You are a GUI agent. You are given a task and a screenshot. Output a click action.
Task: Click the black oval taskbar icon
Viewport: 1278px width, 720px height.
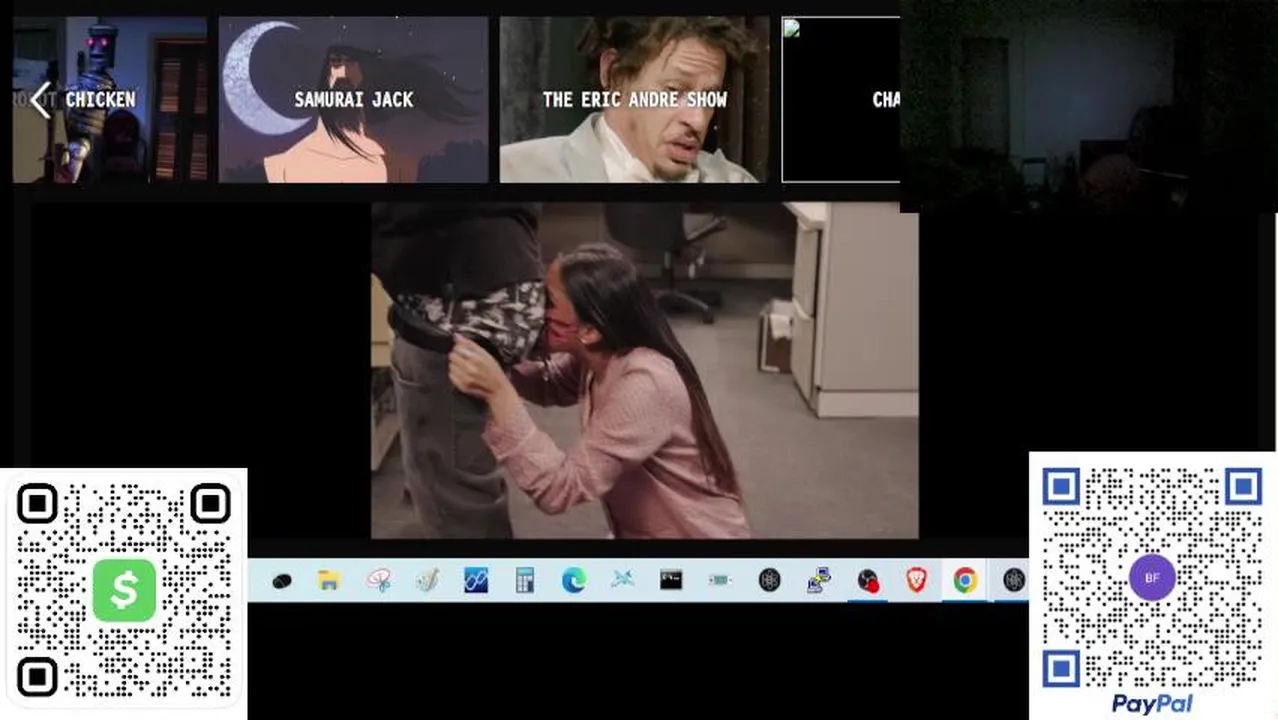click(281, 581)
